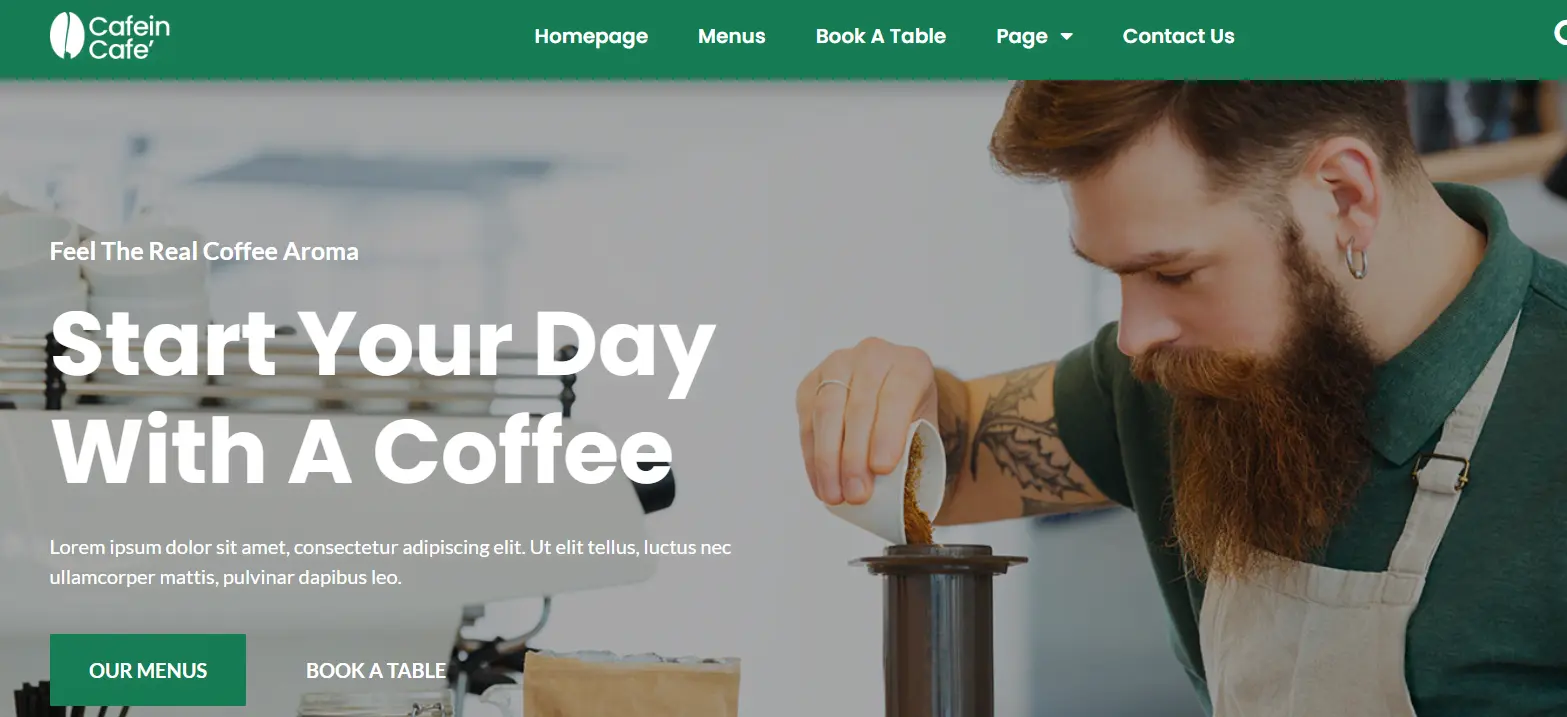Click the coffee bean logo icon

coord(66,36)
